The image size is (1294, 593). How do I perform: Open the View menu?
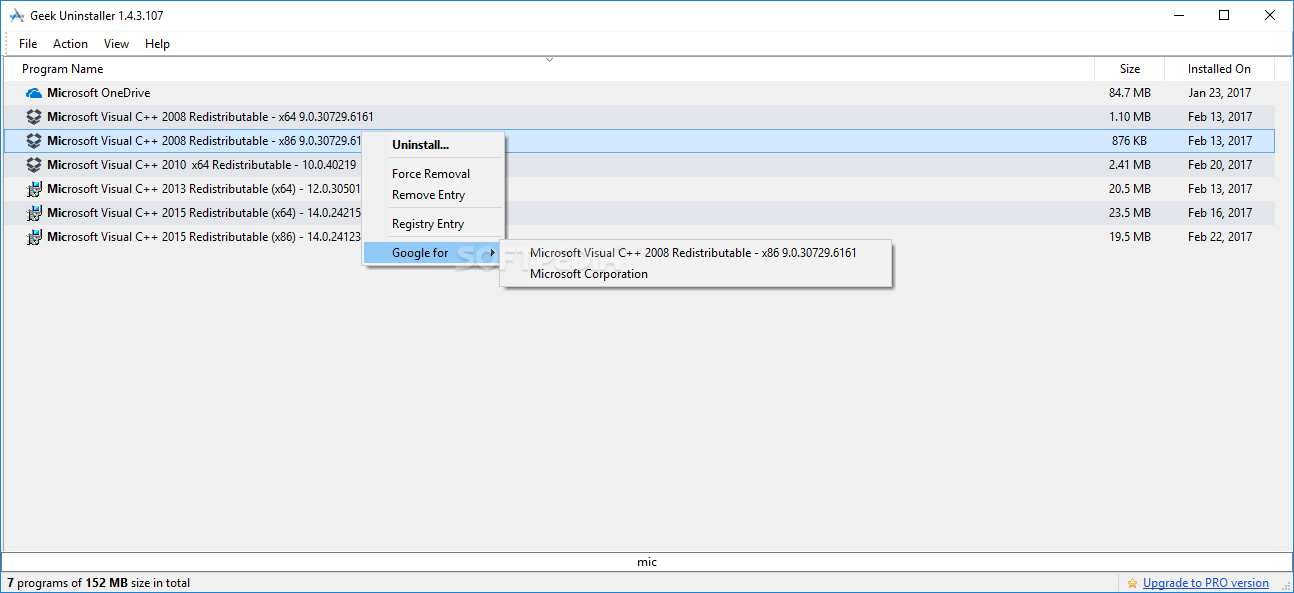pos(116,44)
